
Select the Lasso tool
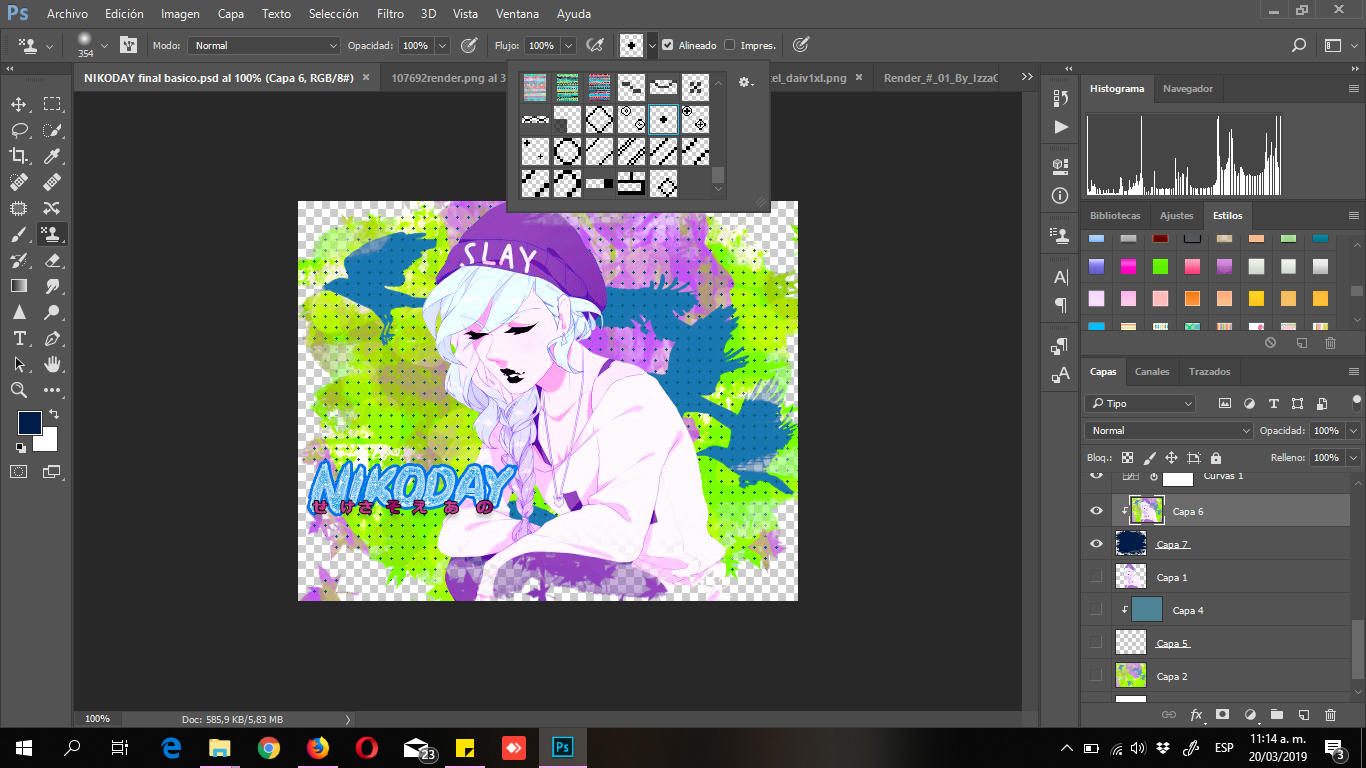point(19,130)
